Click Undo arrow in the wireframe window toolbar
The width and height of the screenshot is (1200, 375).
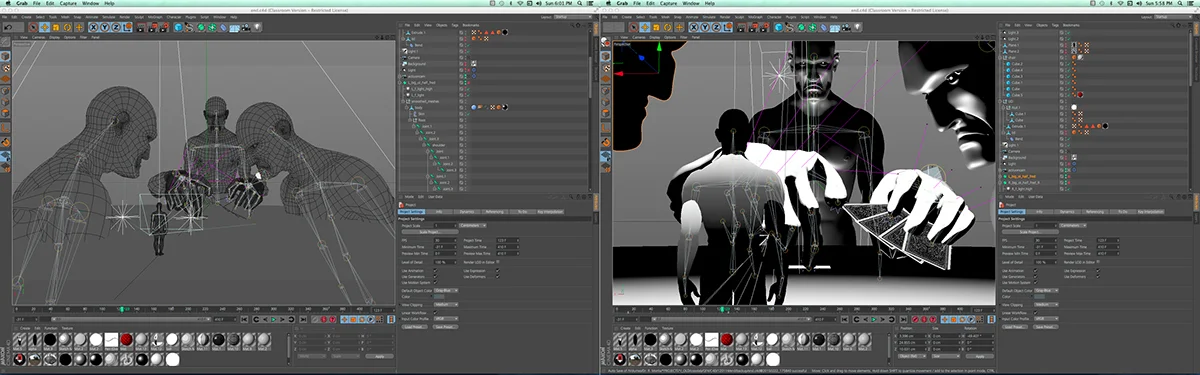coord(8,27)
